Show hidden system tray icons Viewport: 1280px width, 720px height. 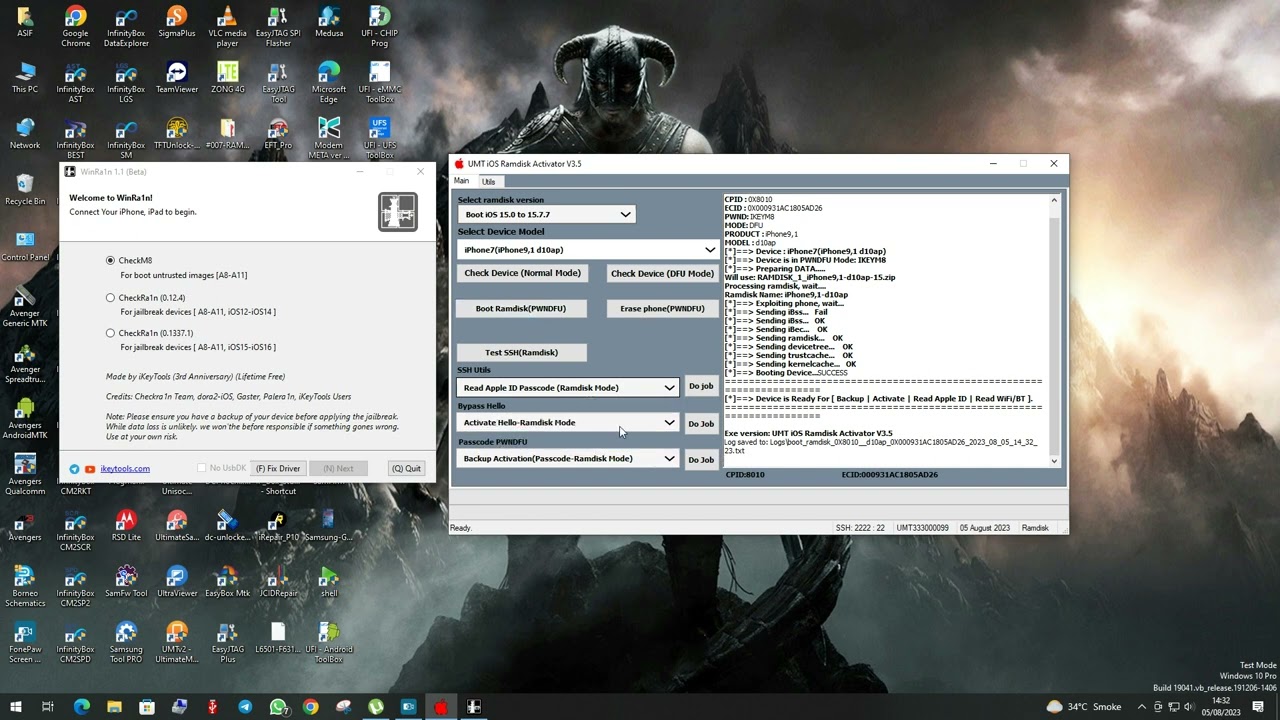coord(1142,707)
